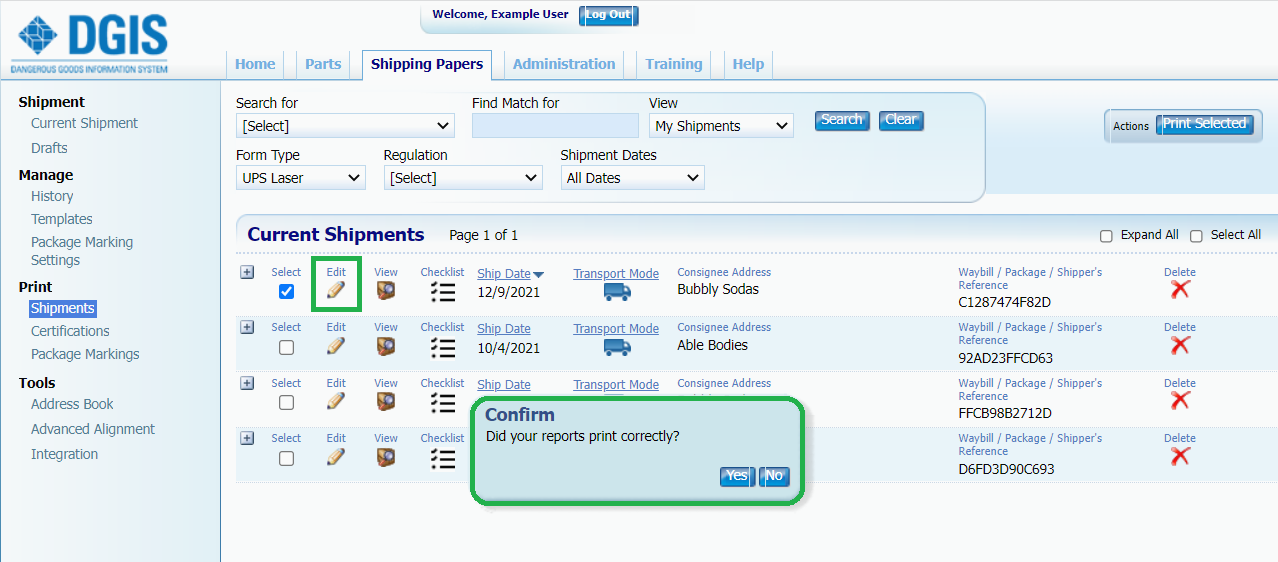
Task: Open the Administration tab
Action: coord(564,64)
